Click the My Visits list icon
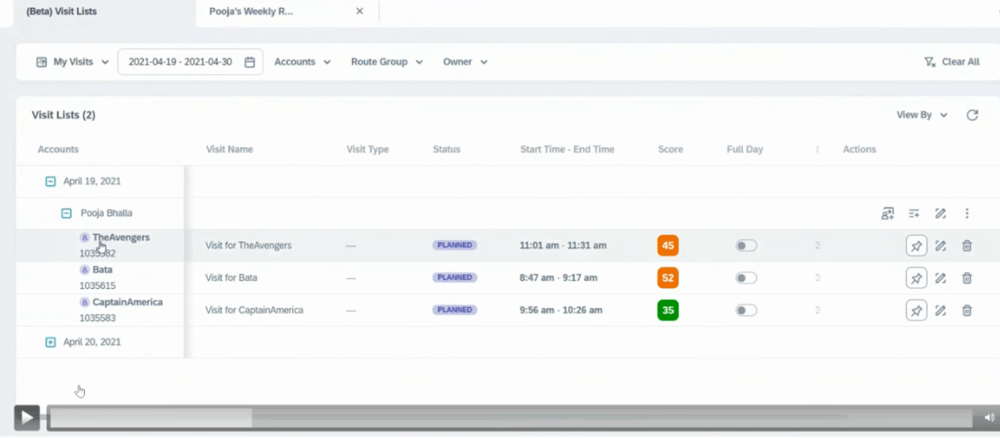 (41, 62)
